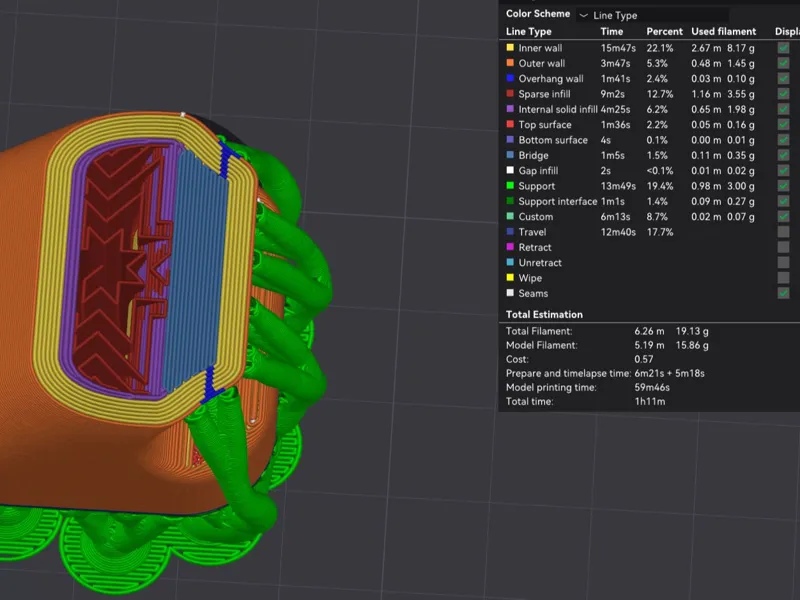This screenshot has width=800, height=600.
Task: Select the Inner wall row label
Action: click(x=540, y=48)
